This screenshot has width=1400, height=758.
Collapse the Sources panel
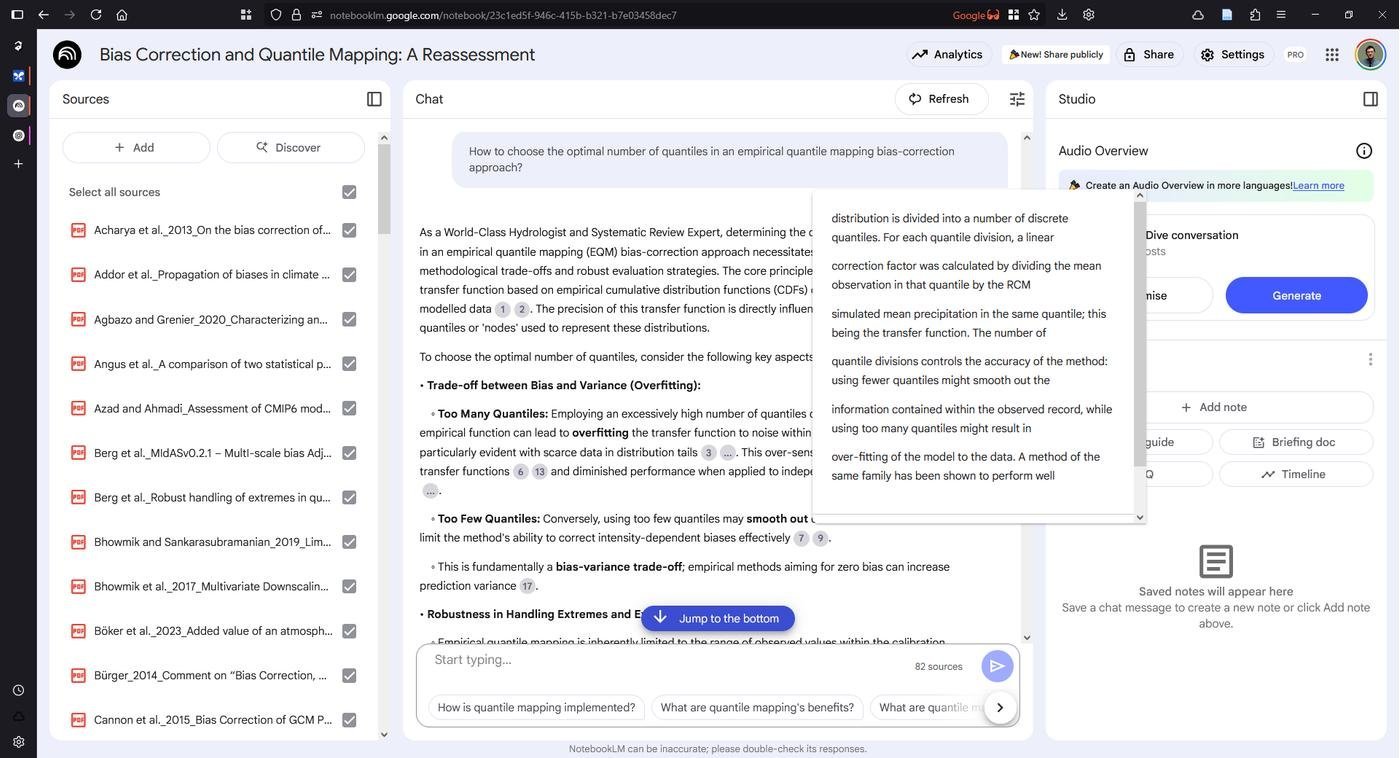374,99
